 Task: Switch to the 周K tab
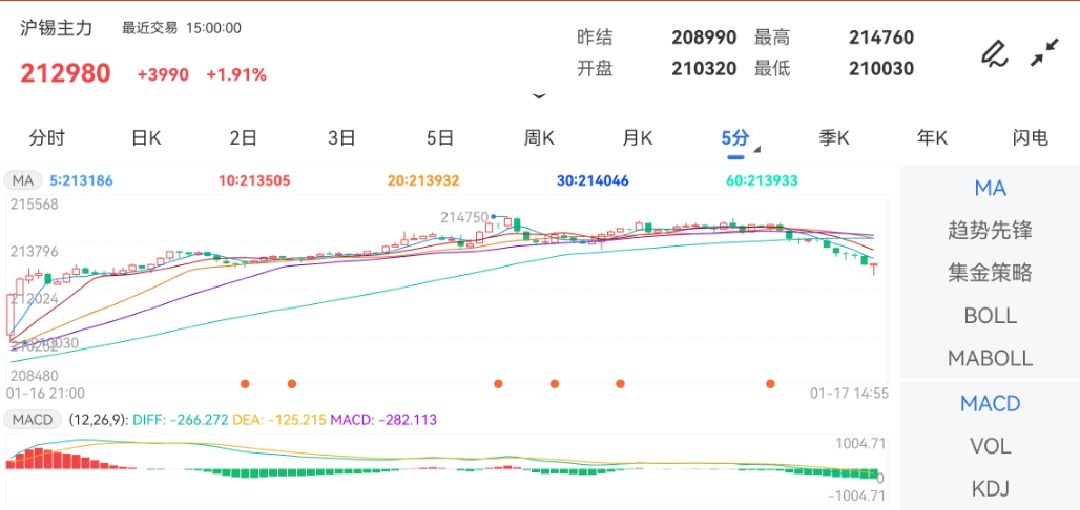coord(539,138)
